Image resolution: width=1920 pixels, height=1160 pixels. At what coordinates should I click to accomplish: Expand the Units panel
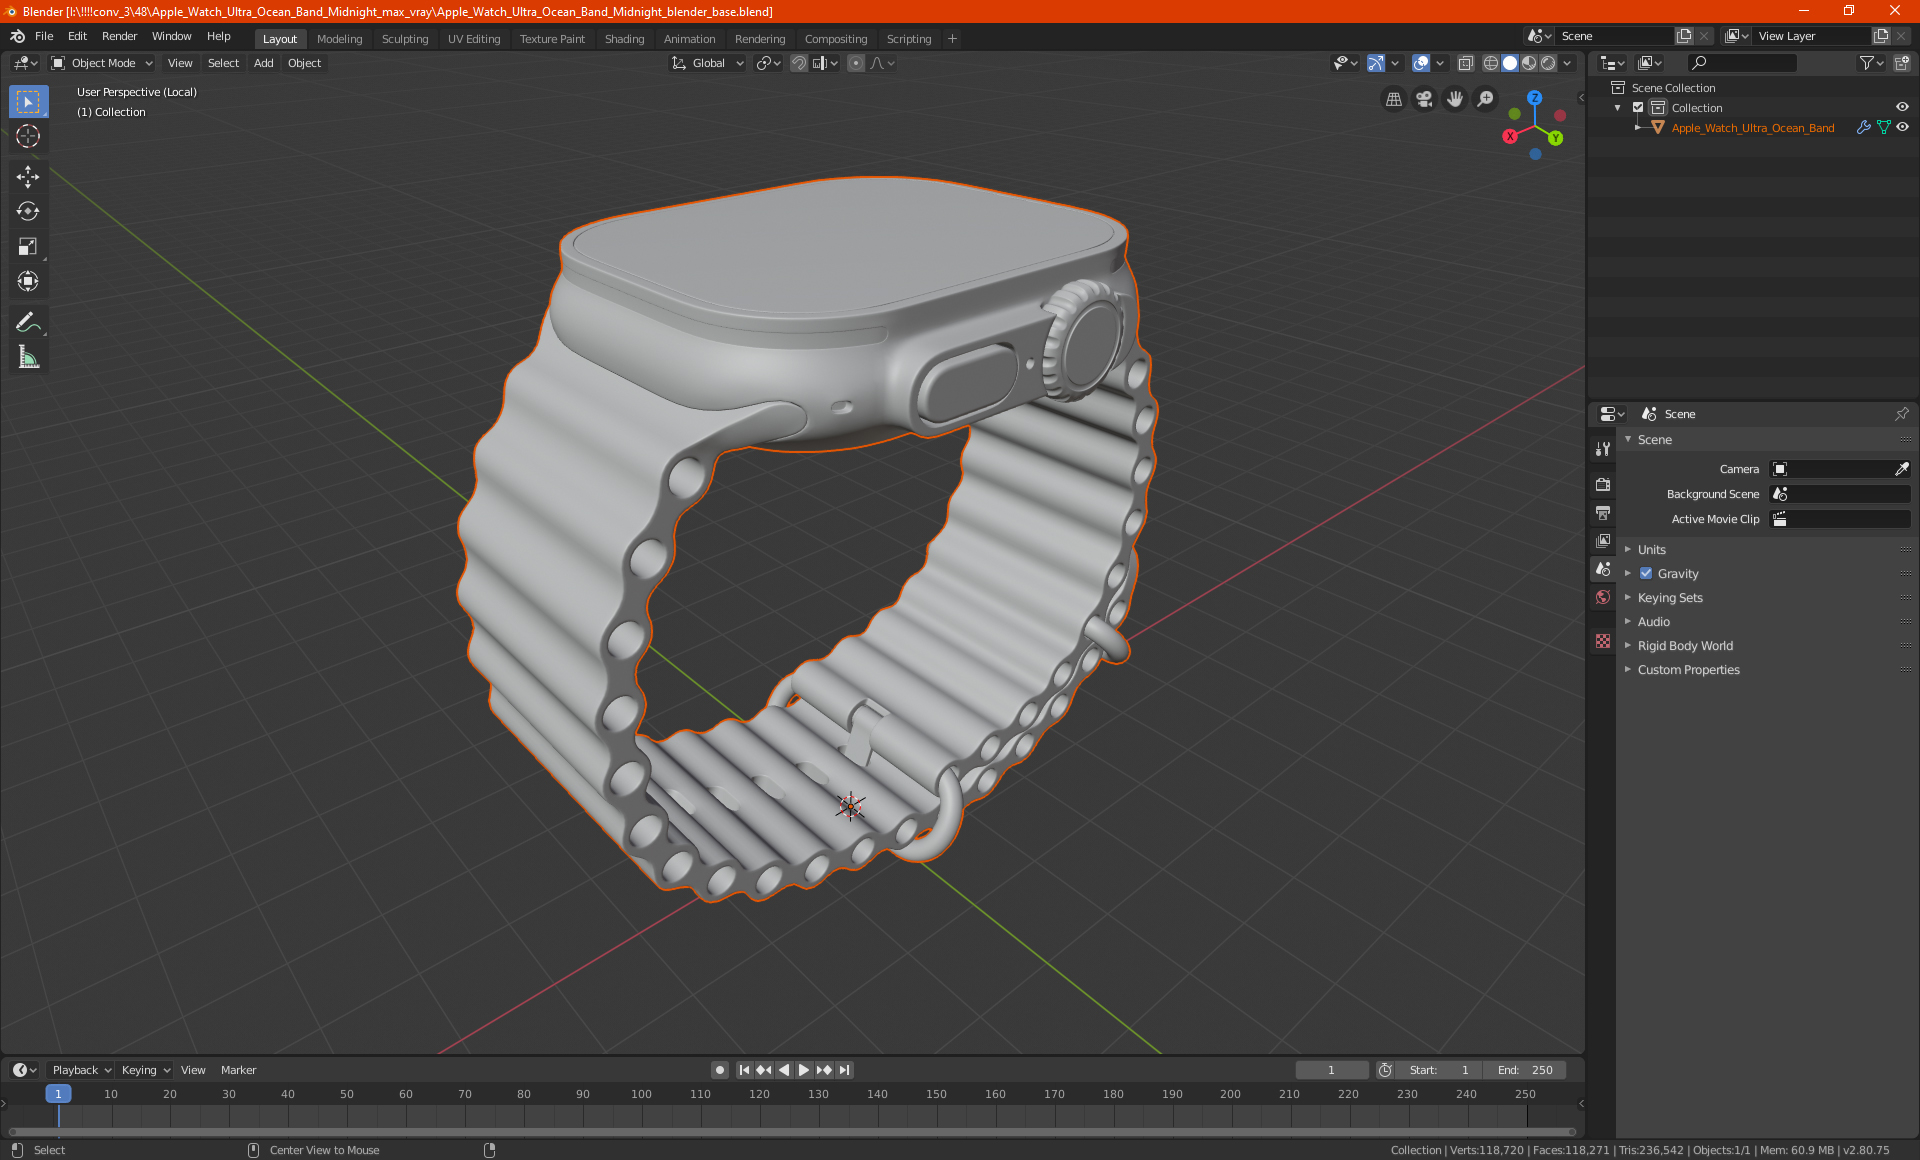point(1651,549)
